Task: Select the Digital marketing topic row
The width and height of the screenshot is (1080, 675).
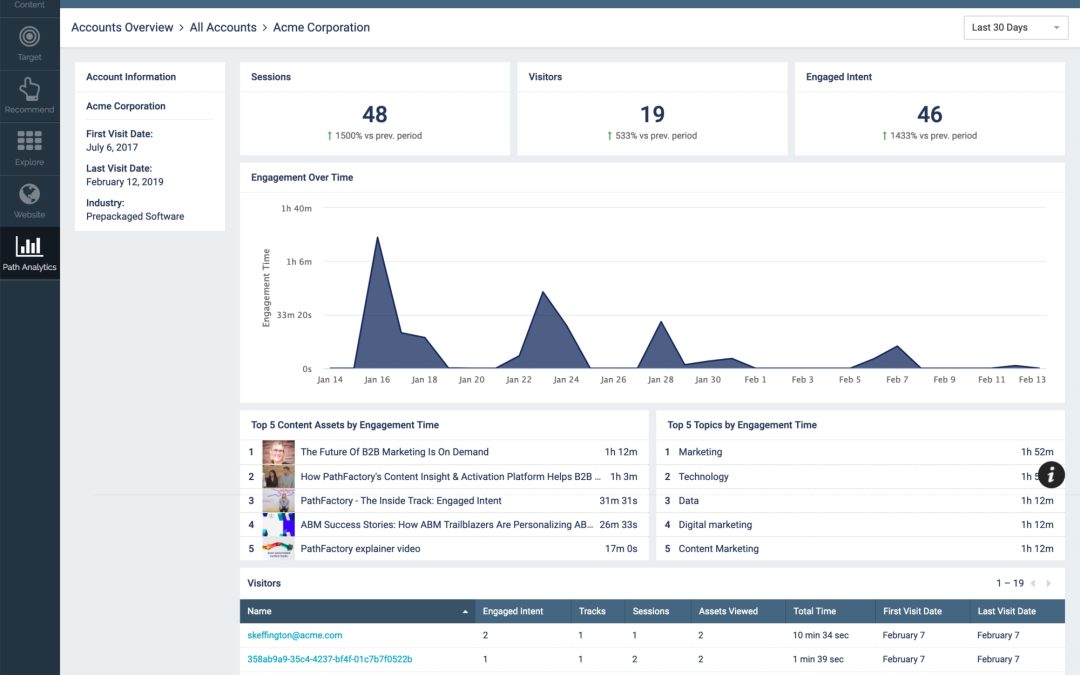Action: click(x=860, y=525)
